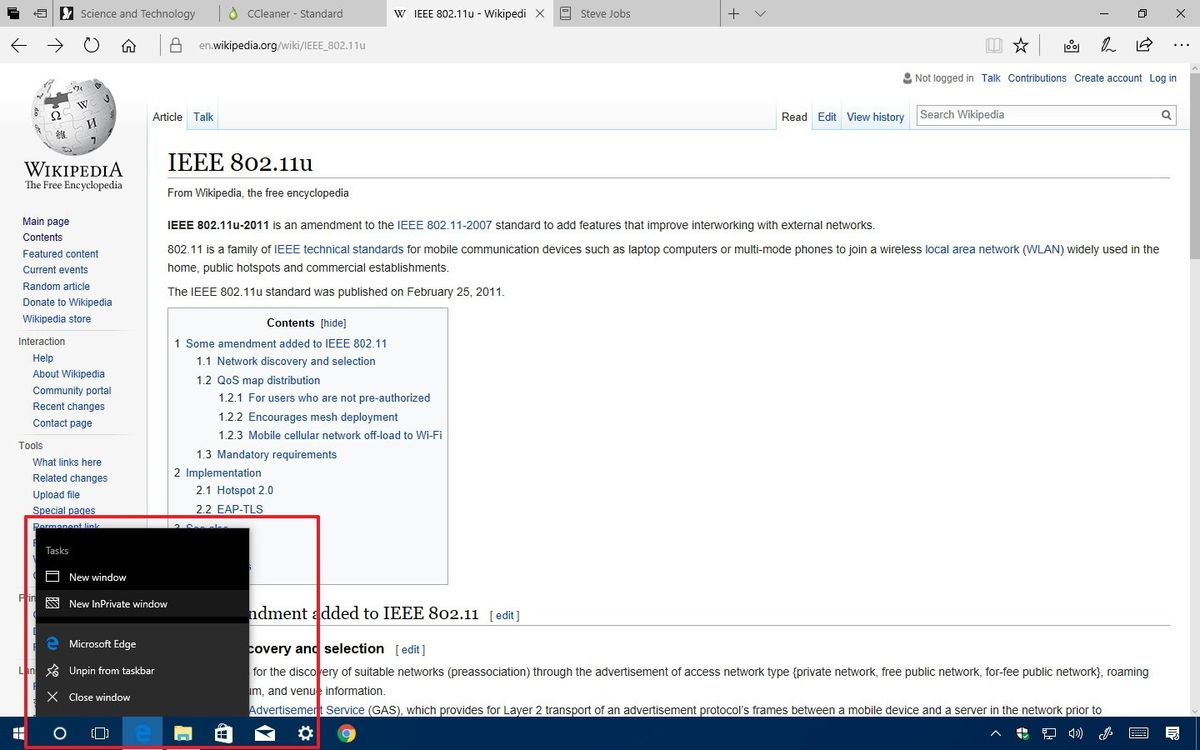Collapse the Contents box via hide

pyautogui.click(x=333, y=322)
